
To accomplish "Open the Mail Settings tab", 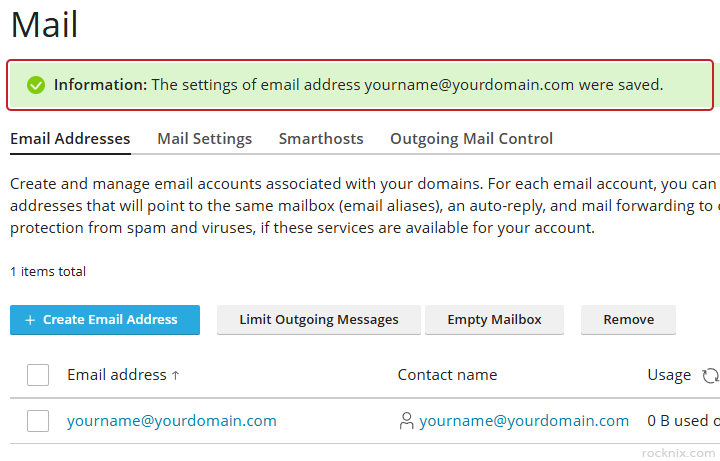I will pos(204,139).
